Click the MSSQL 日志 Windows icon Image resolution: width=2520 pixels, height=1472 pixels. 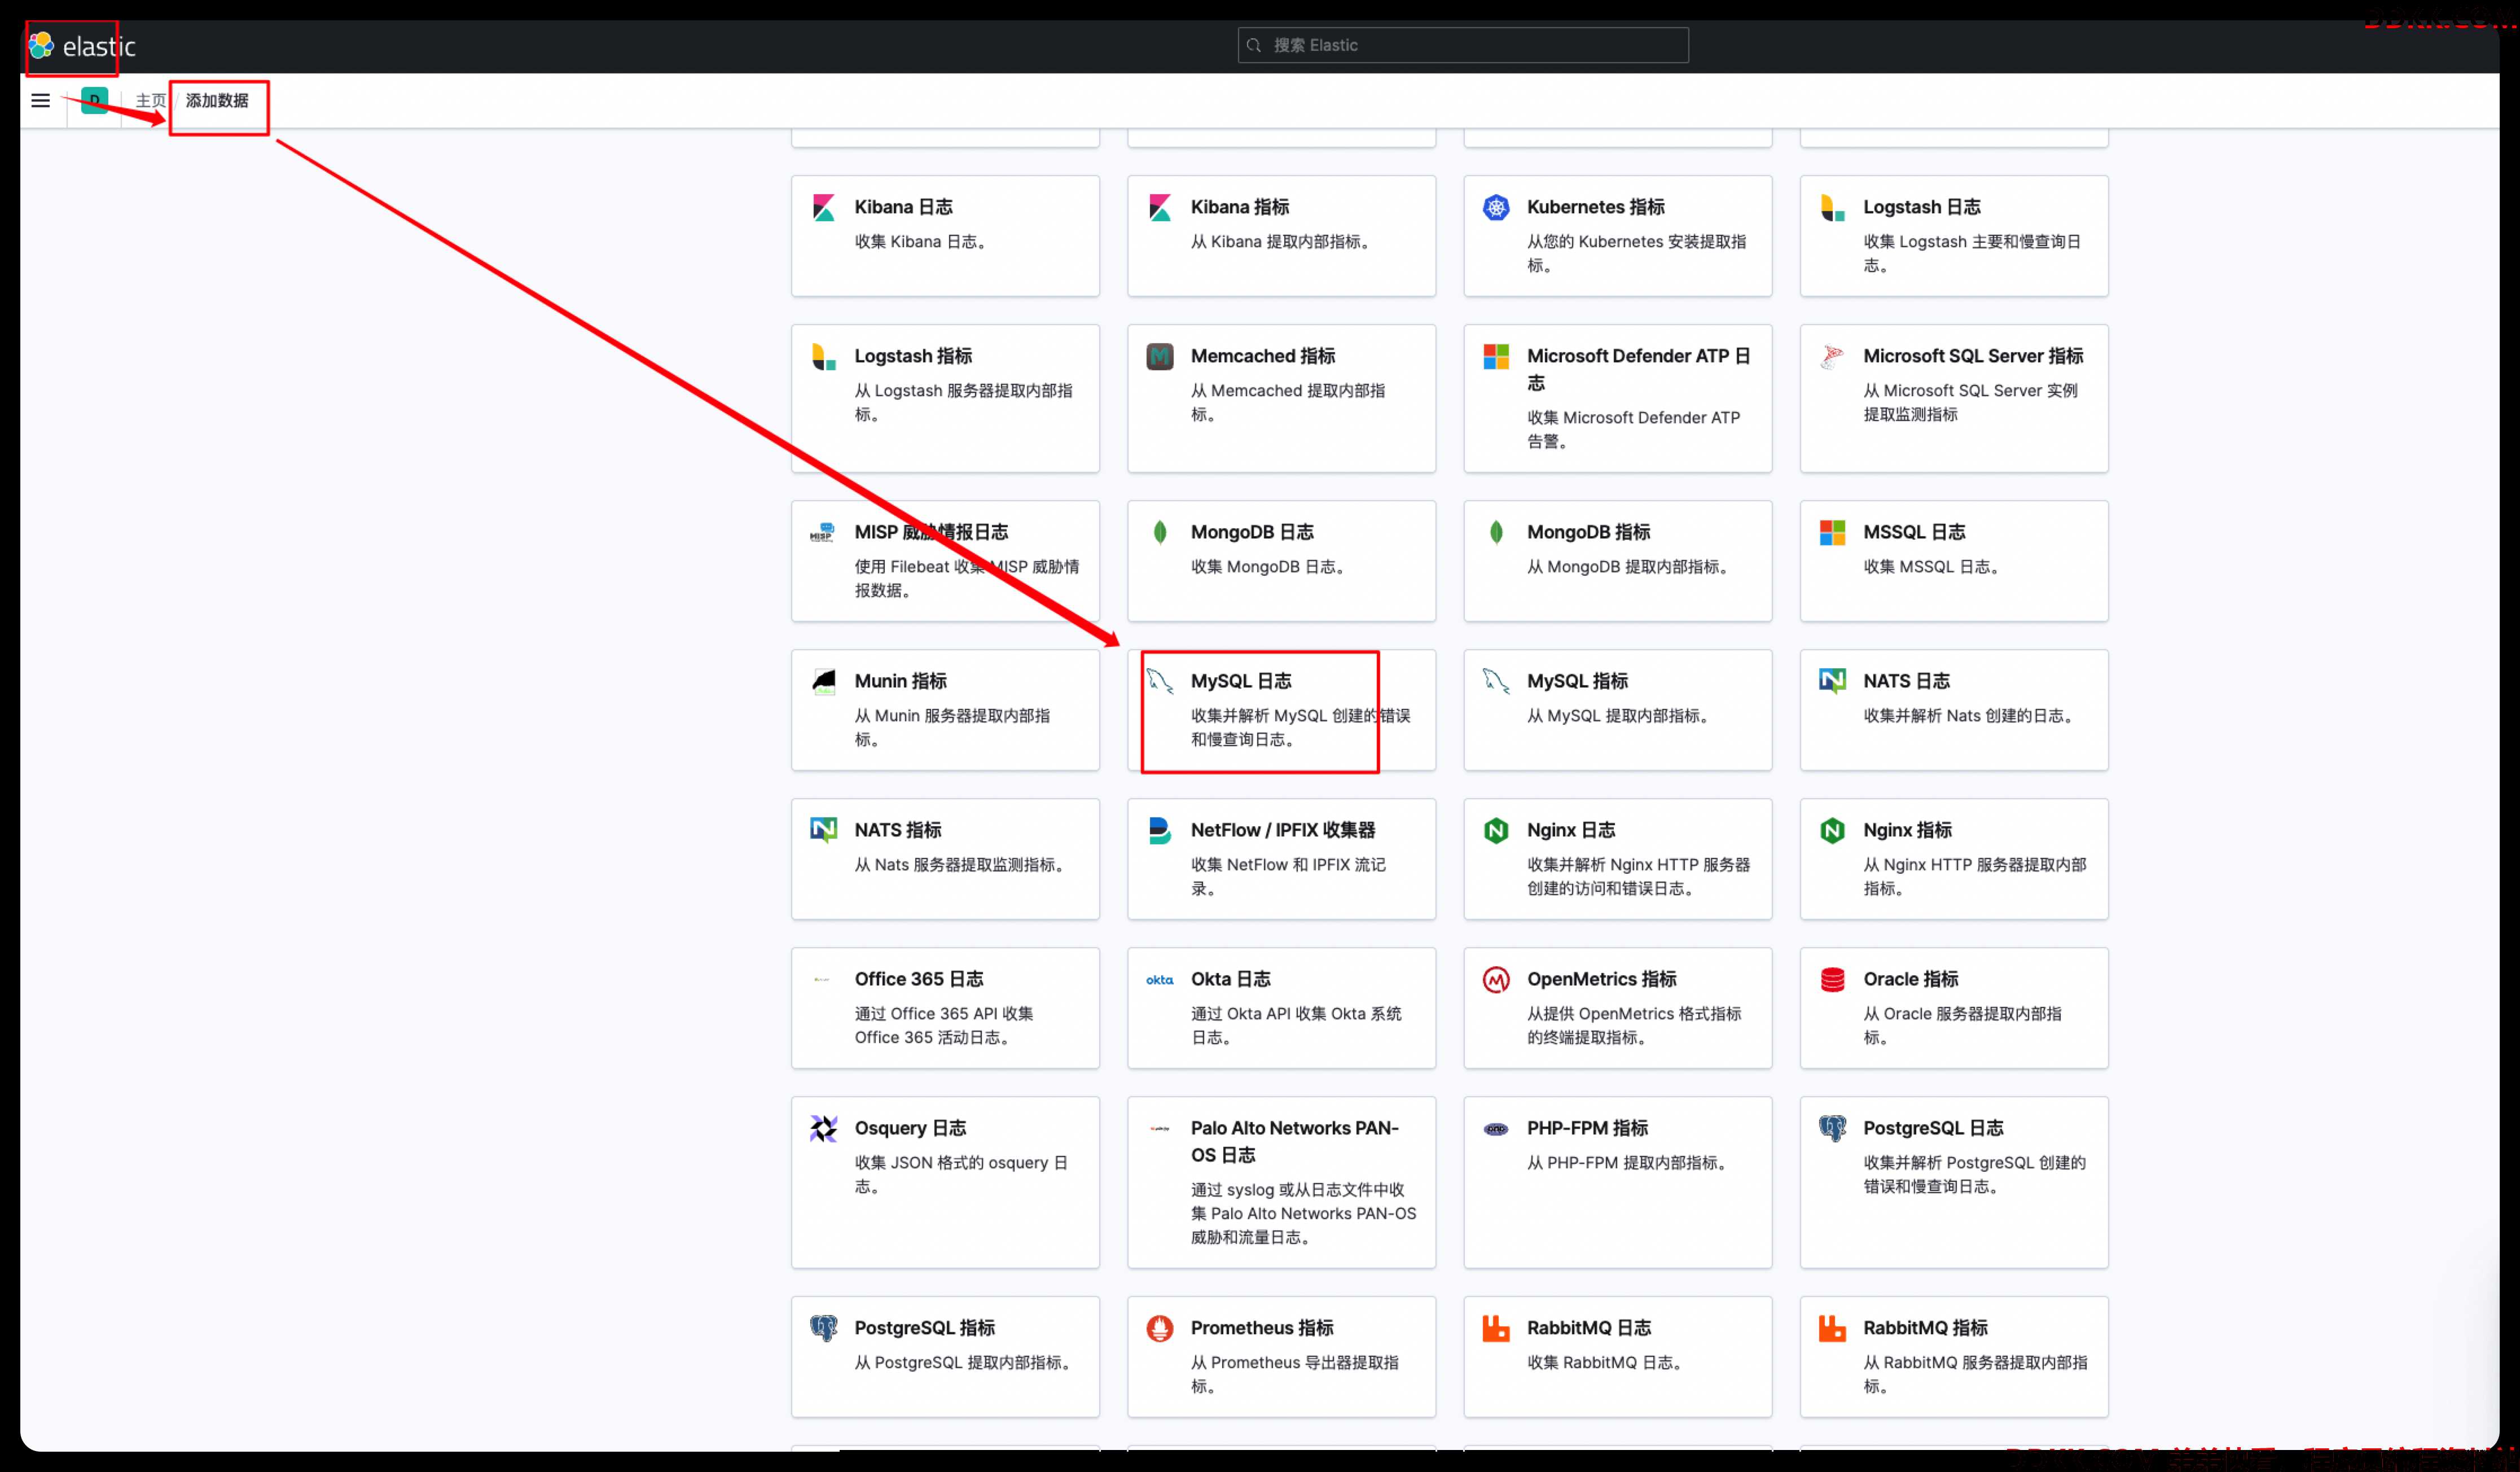[1832, 532]
